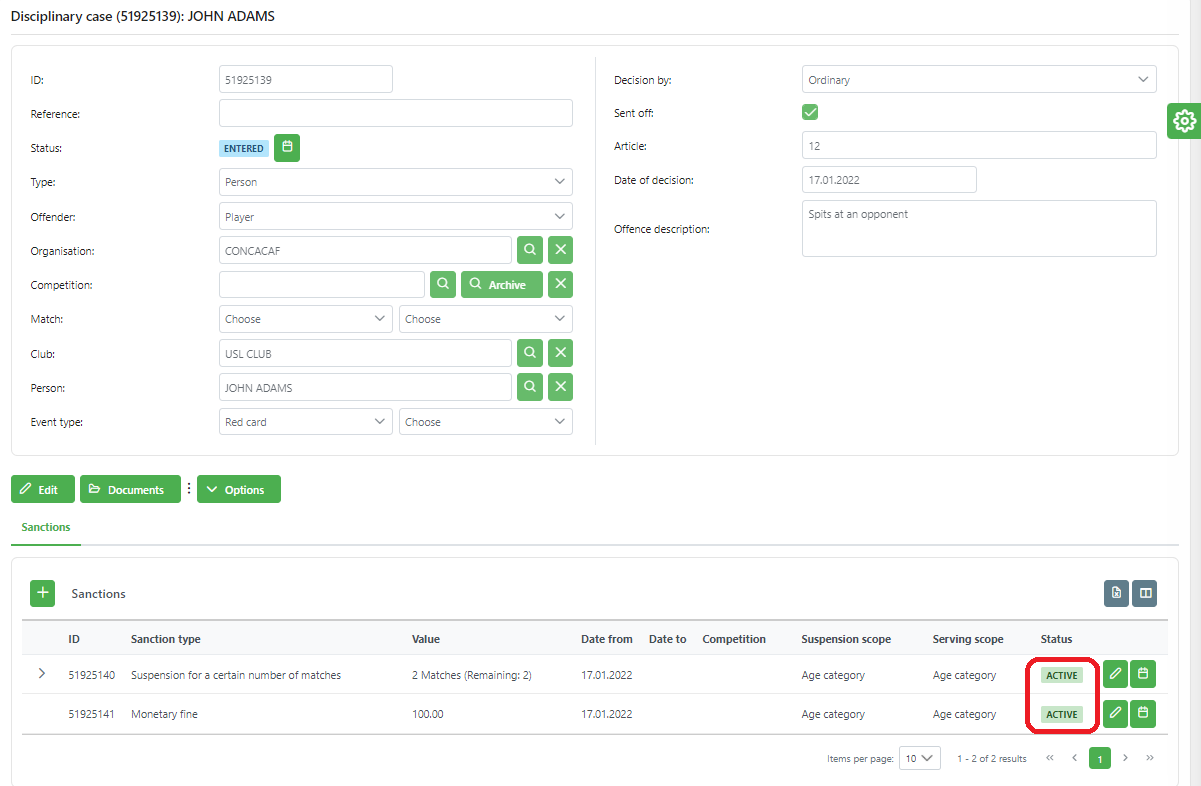1201x786 pixels.
Task: Expand the suspension sanction row chevron
Action: point(41,674)
